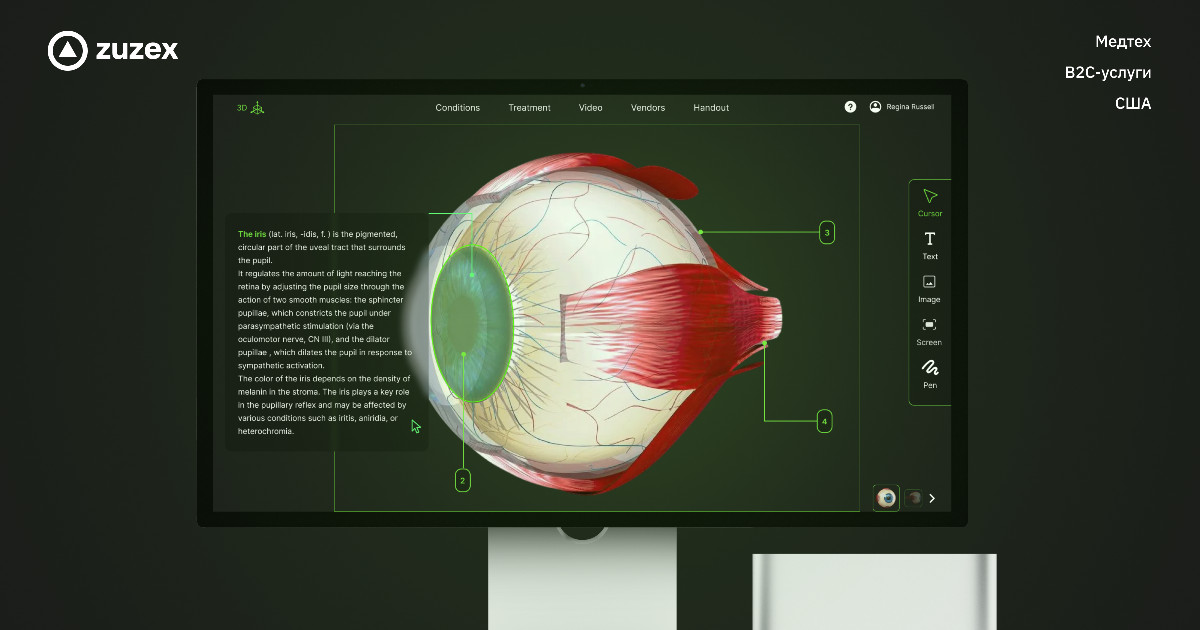Open help via question mark icon
Viewport: 1200px width, 630px height.
click(x=850, y=107)
